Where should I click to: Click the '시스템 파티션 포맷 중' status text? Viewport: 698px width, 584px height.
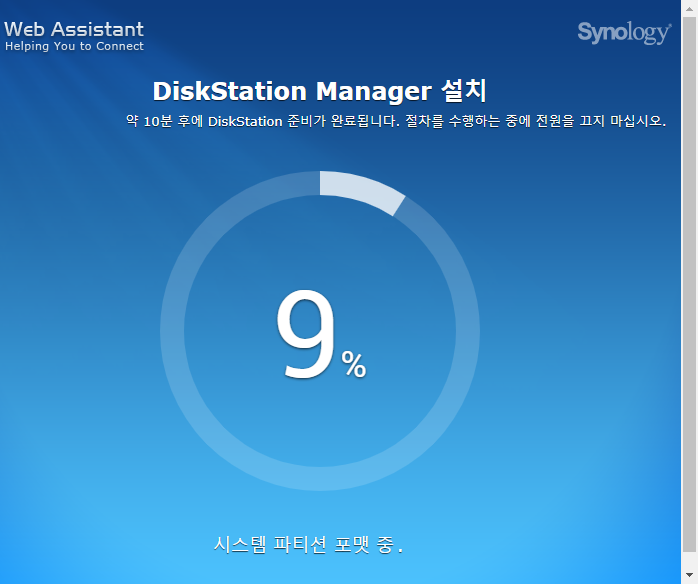[308, 544]
